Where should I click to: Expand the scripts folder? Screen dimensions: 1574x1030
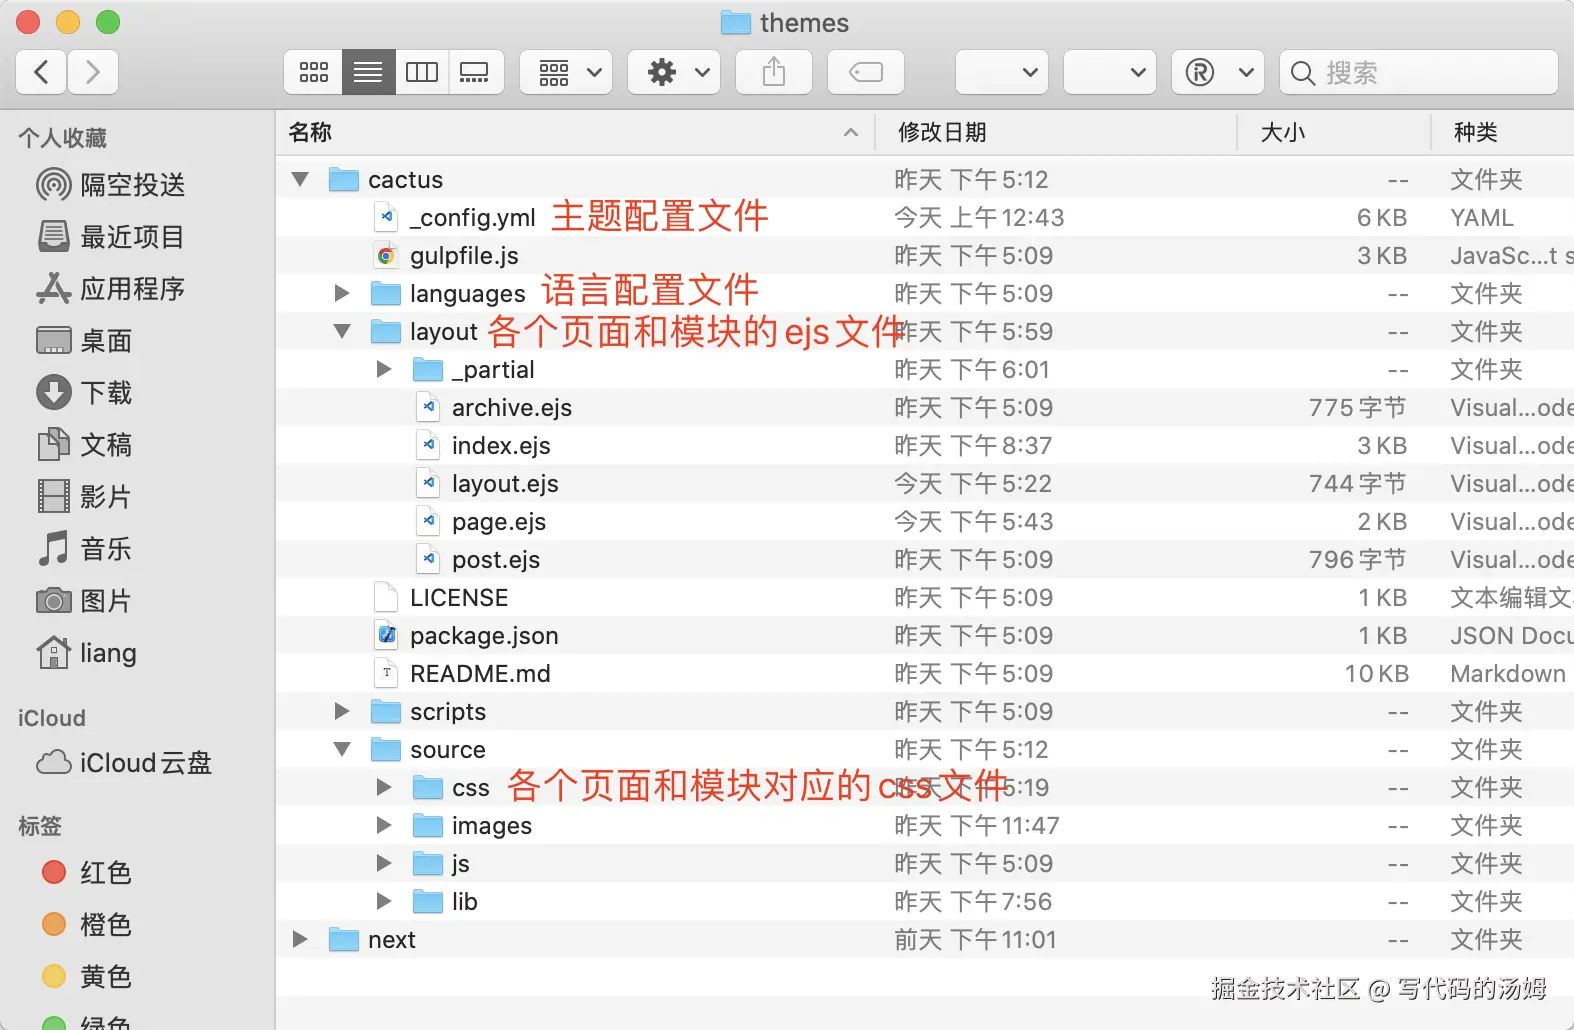pyautogui.click(x=342, y=711)
